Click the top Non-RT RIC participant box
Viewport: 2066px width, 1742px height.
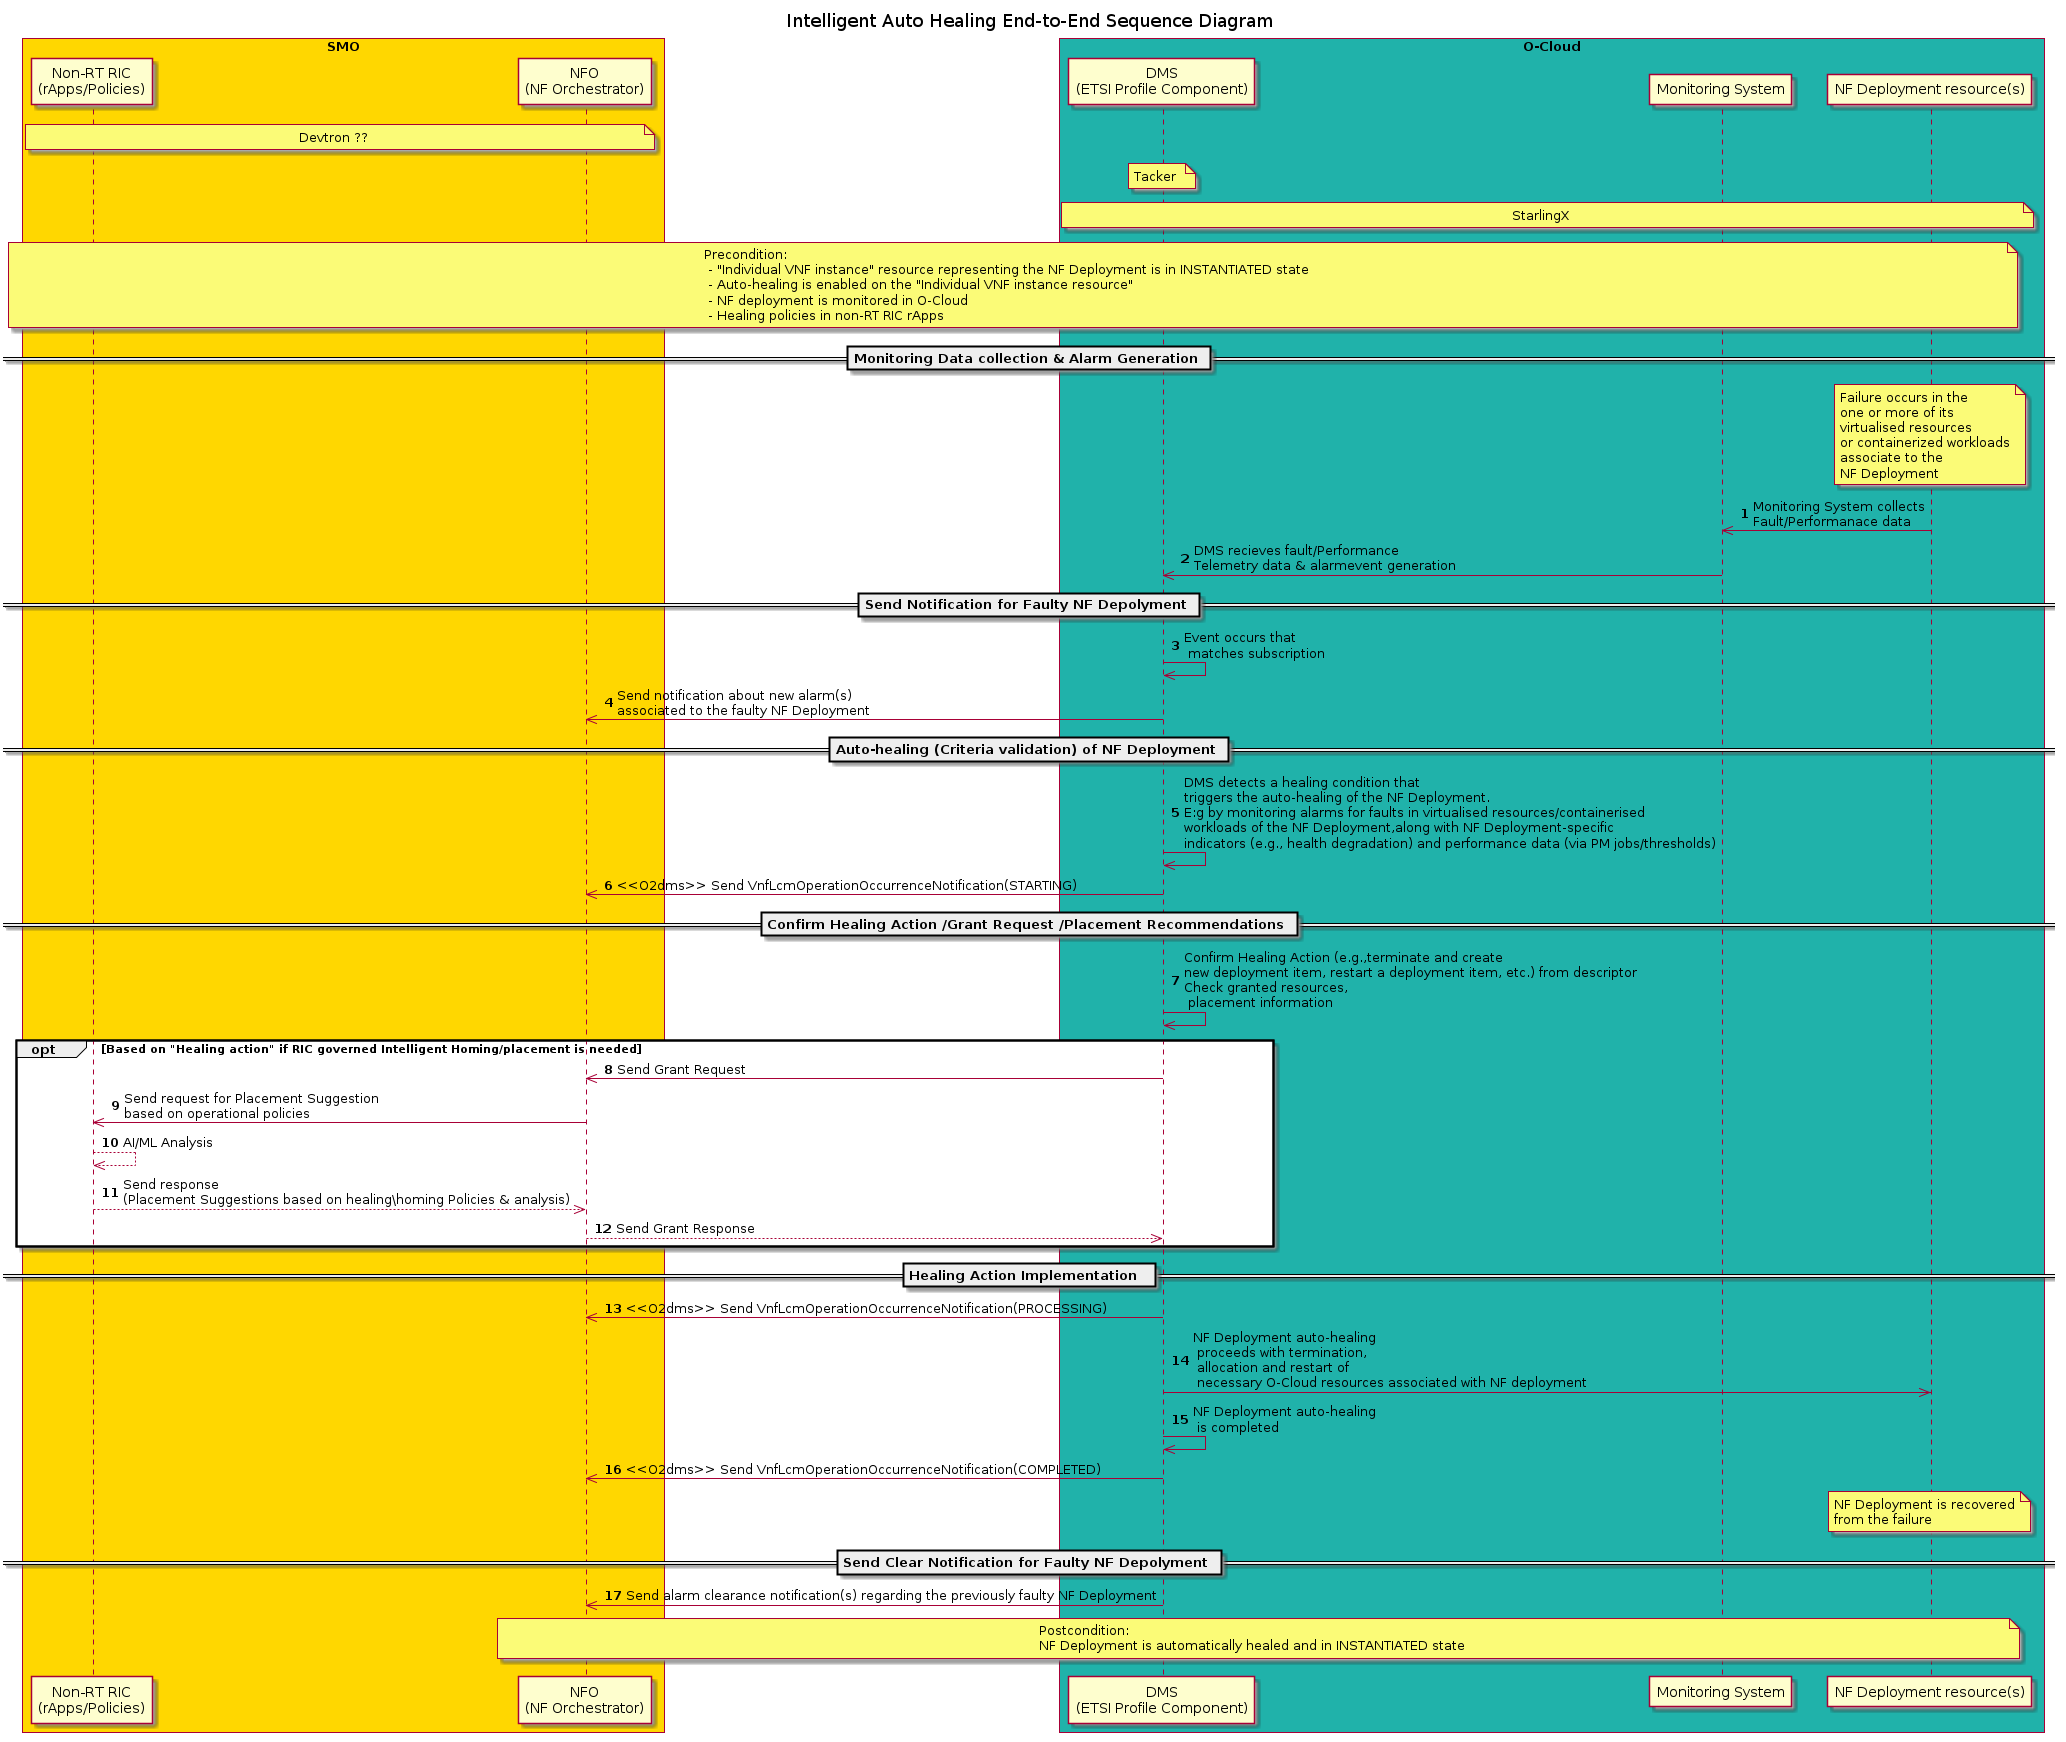coord(91,81)
